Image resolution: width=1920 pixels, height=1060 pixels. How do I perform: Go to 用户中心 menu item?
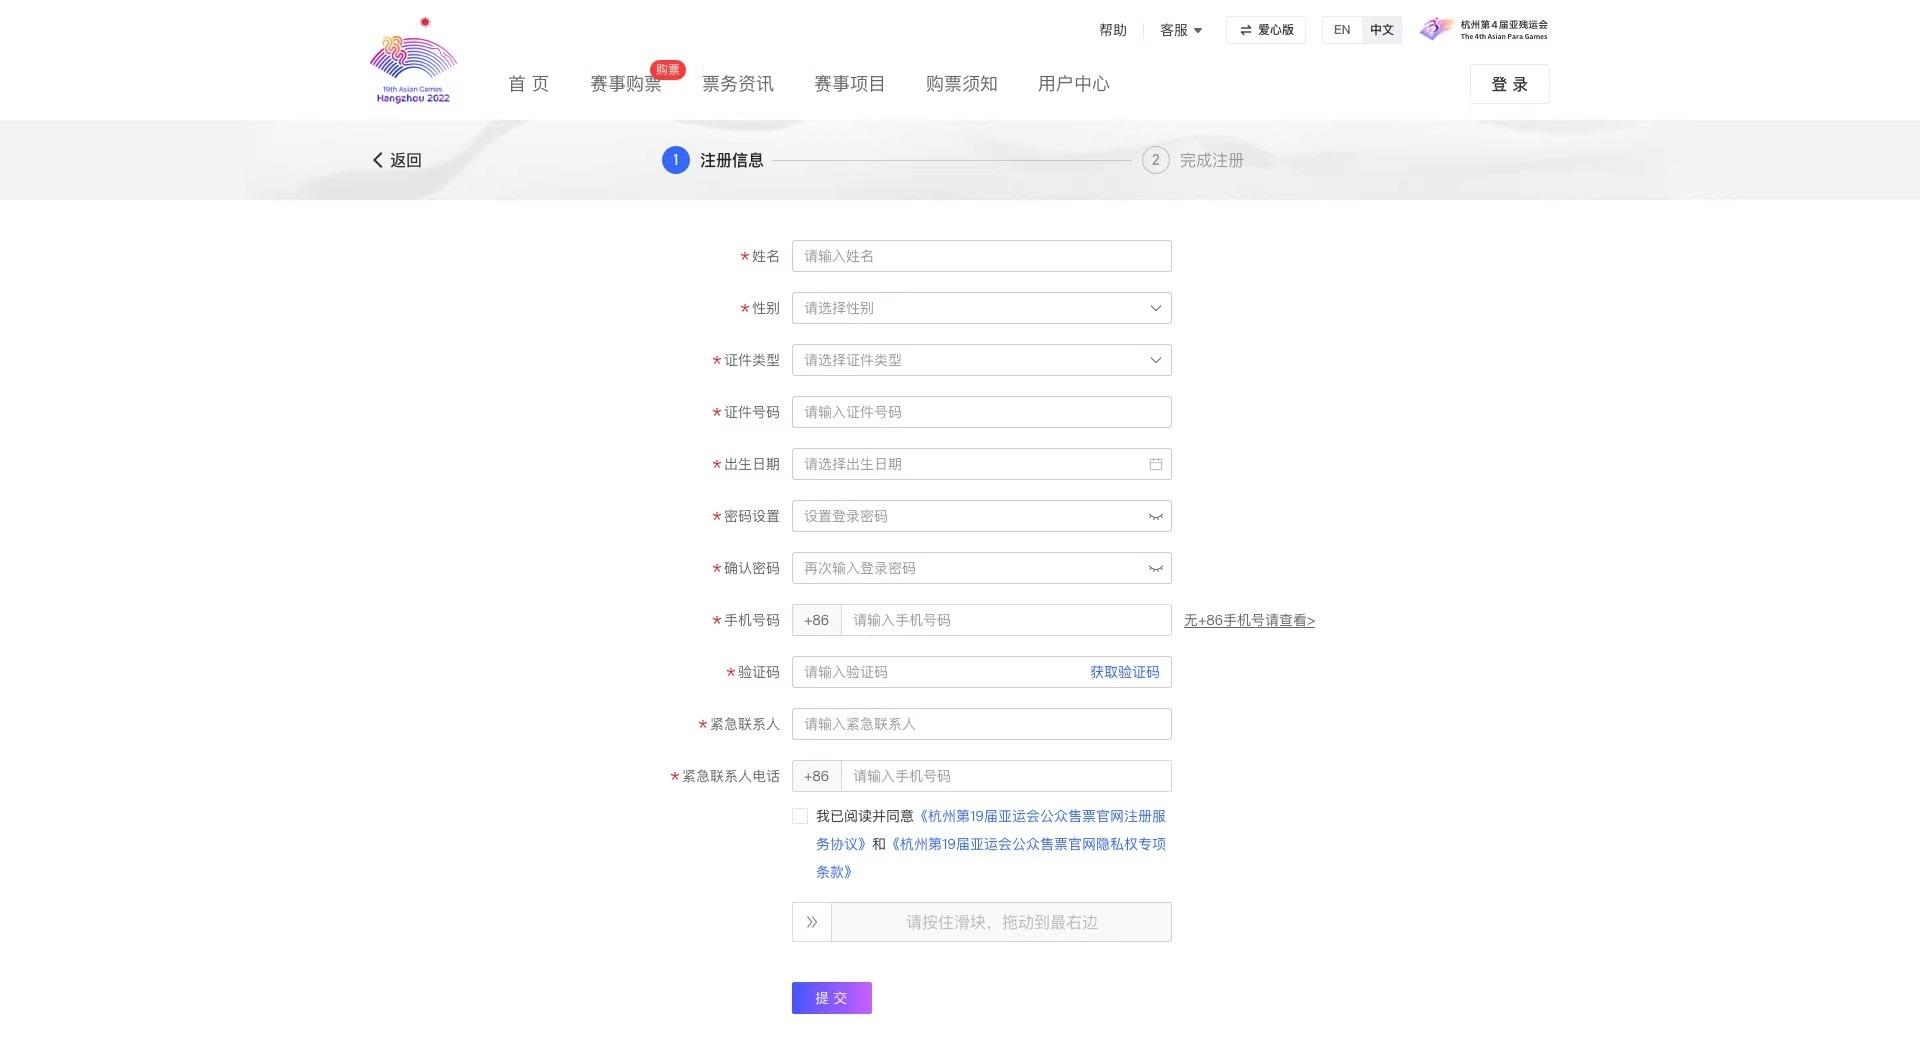click(1073, 84)
